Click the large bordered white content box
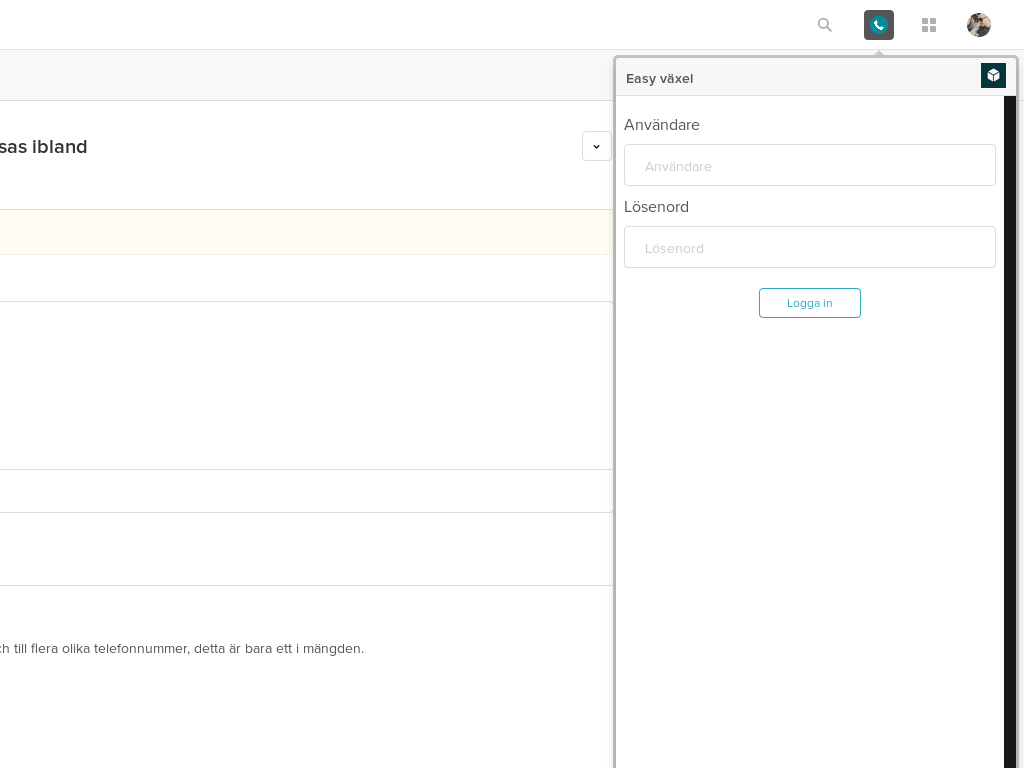This screenshot has width=1024, height=768. coord(300,385)
